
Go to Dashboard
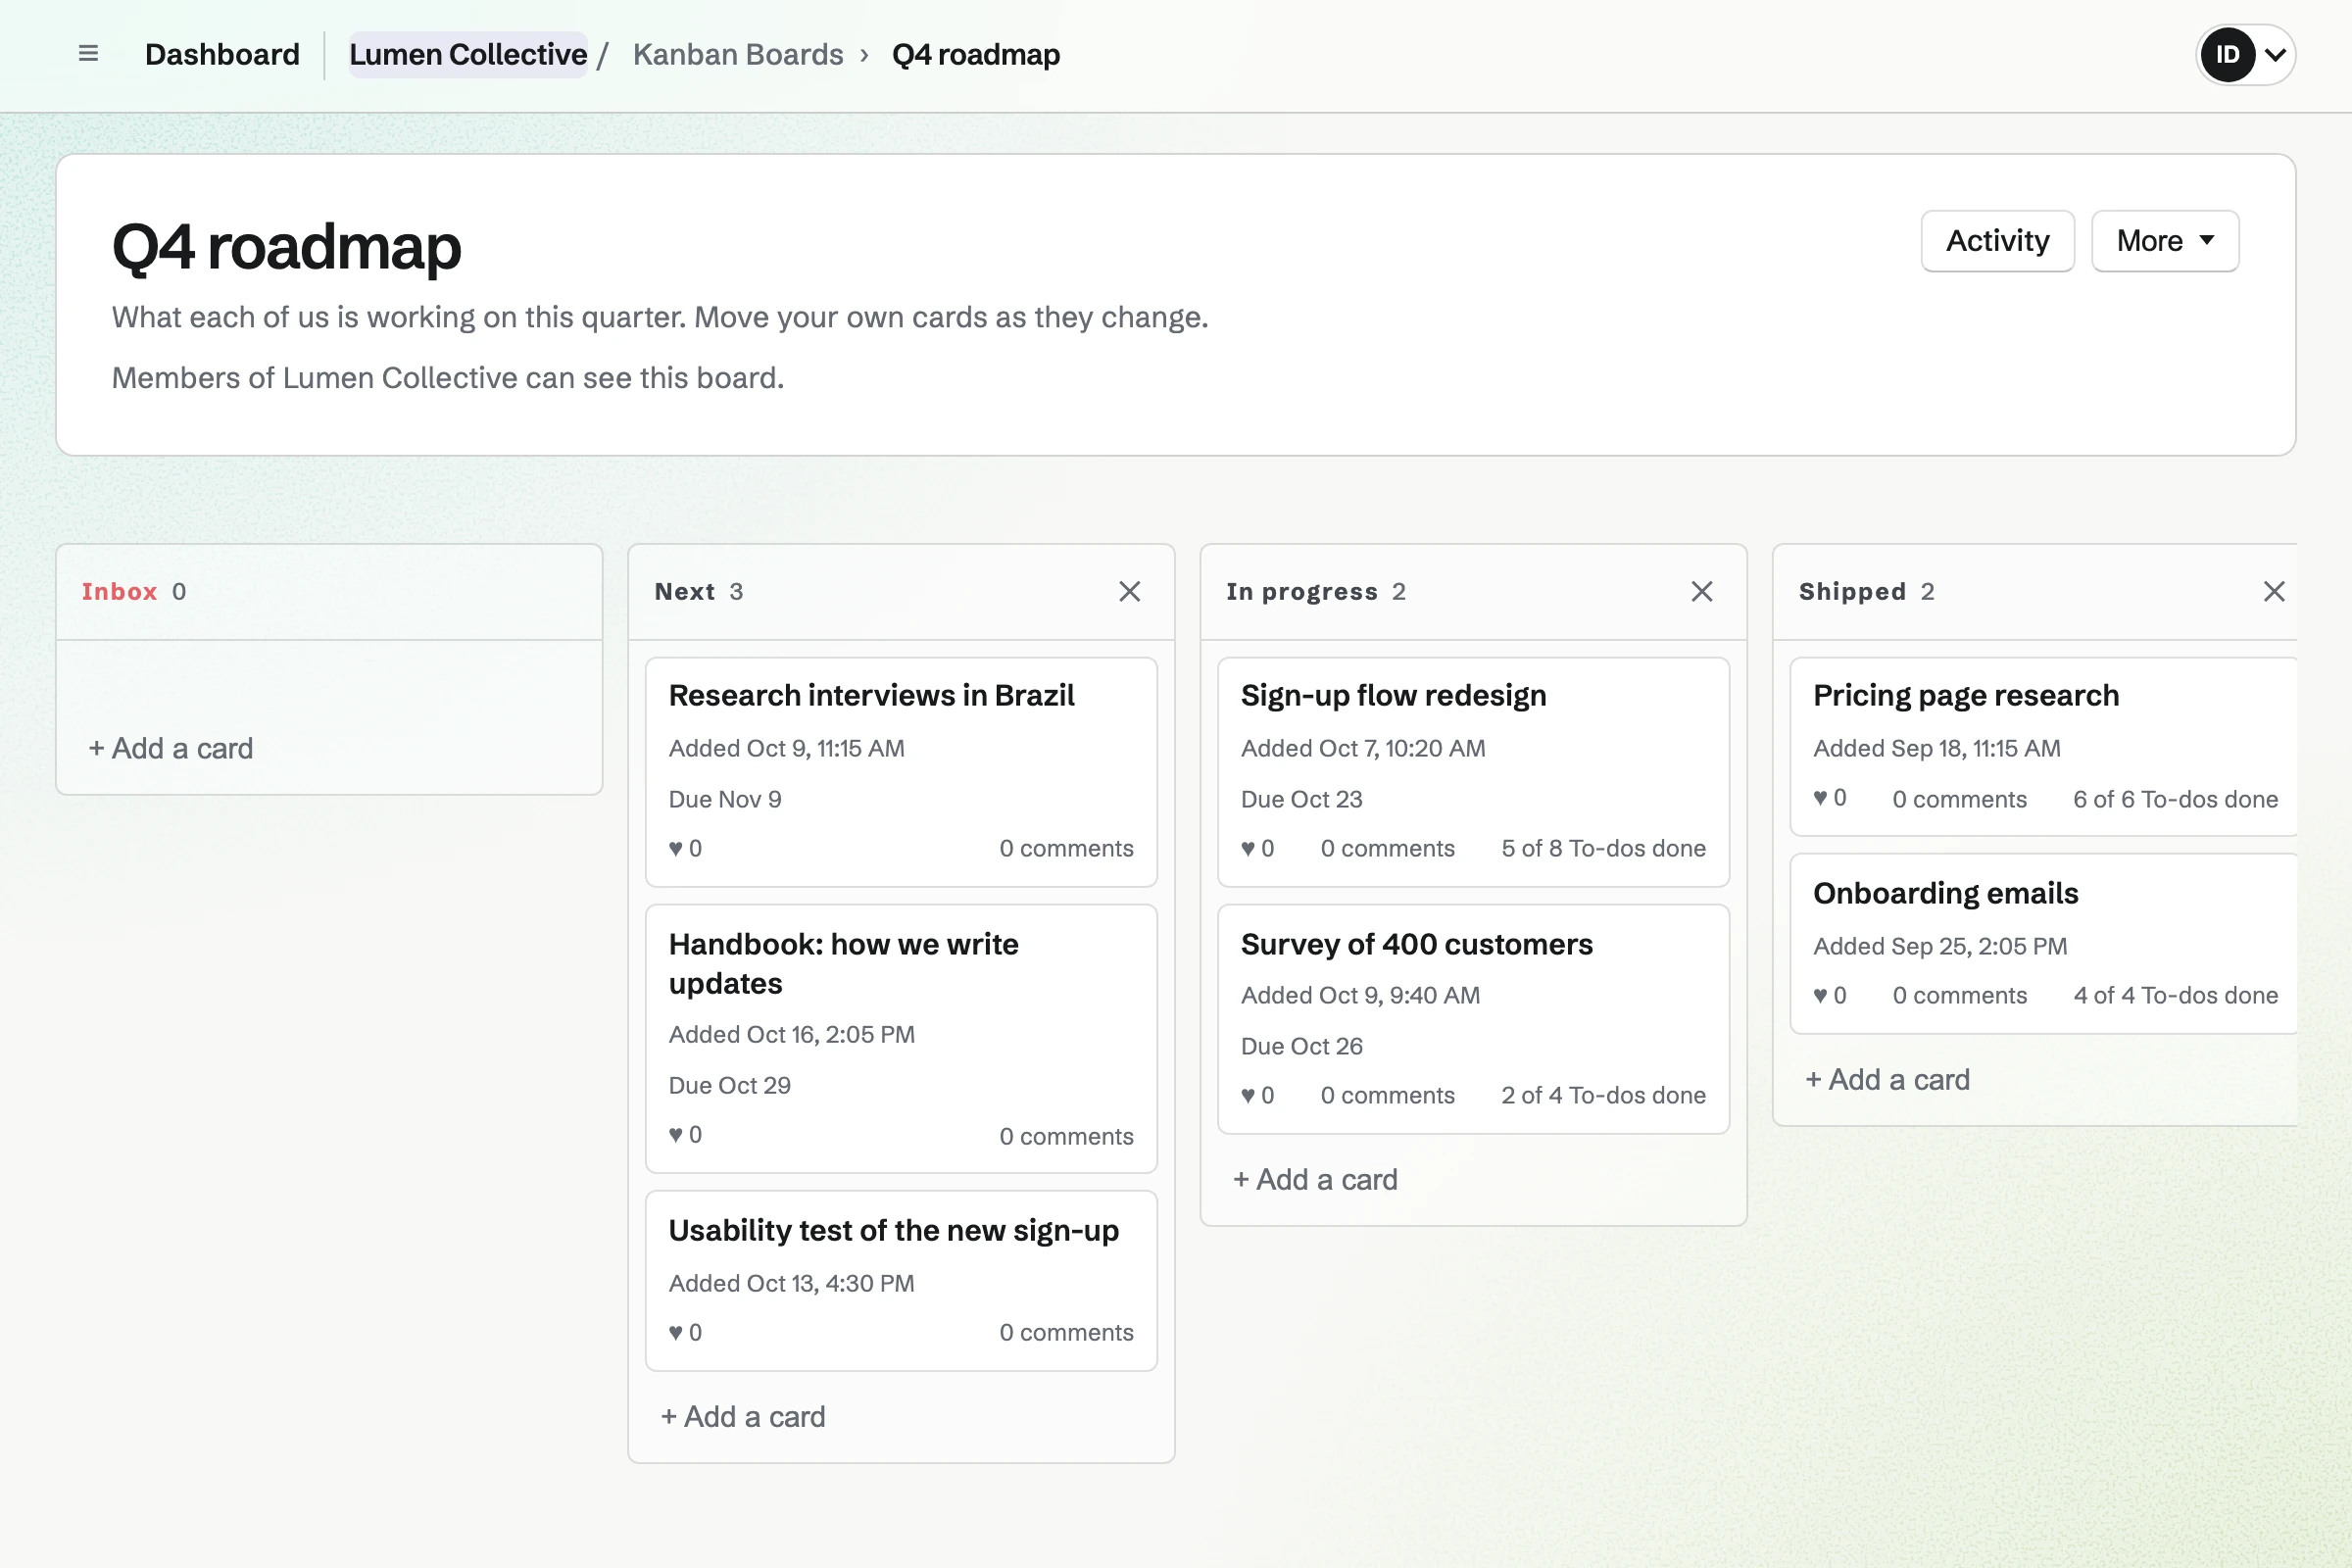click(x=222, y=54)
